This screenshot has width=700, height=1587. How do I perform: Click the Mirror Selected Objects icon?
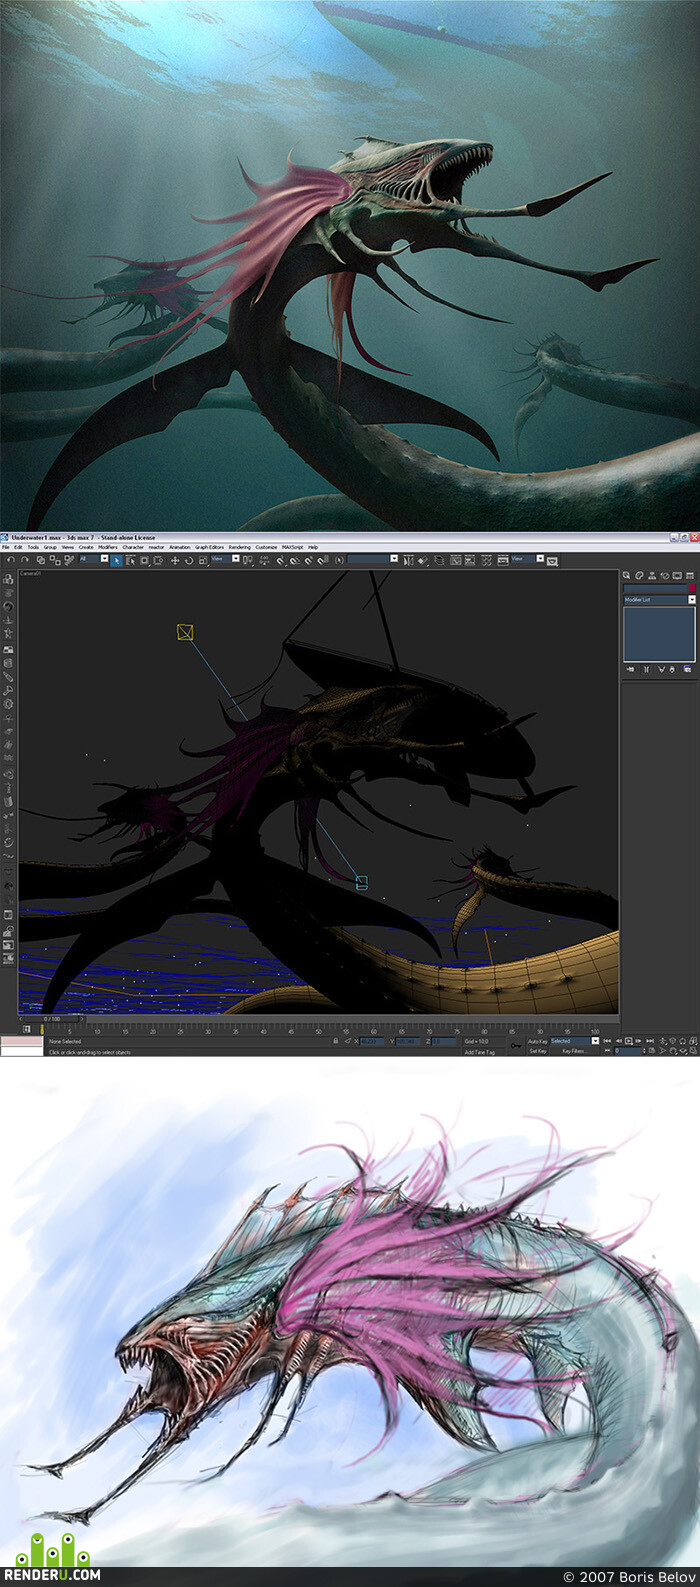point(409,560)
